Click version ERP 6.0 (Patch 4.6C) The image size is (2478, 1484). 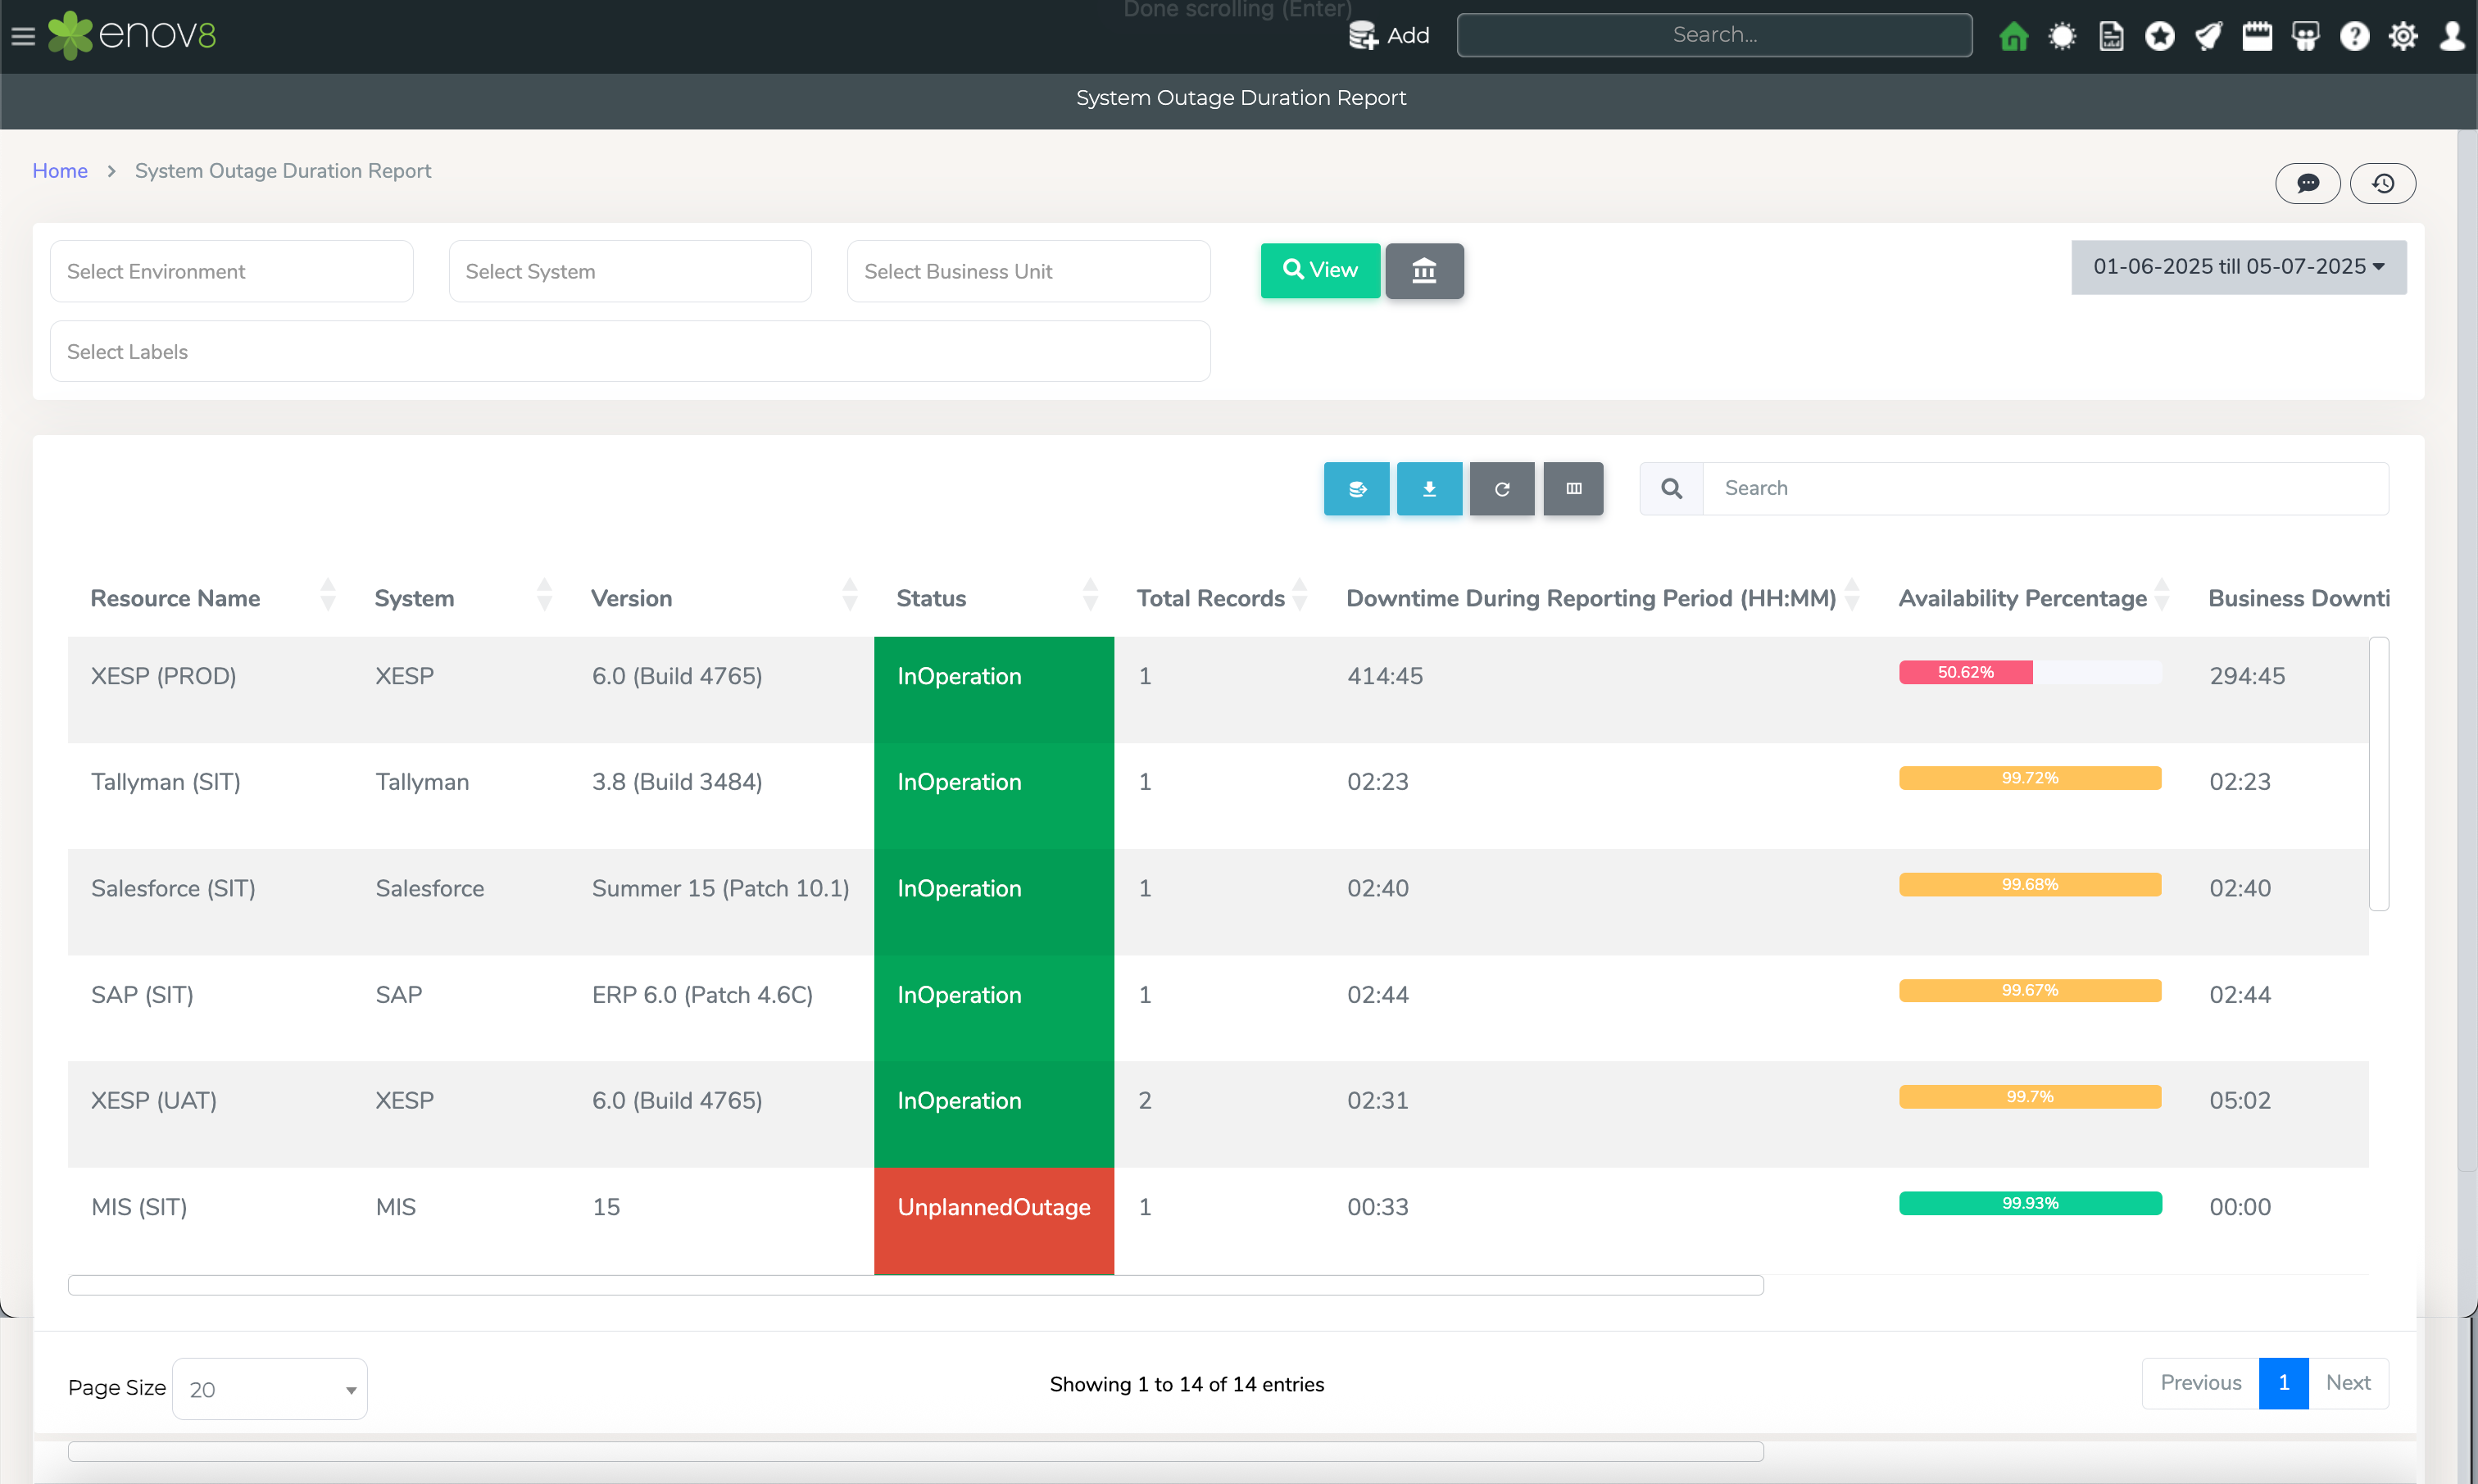702,995
